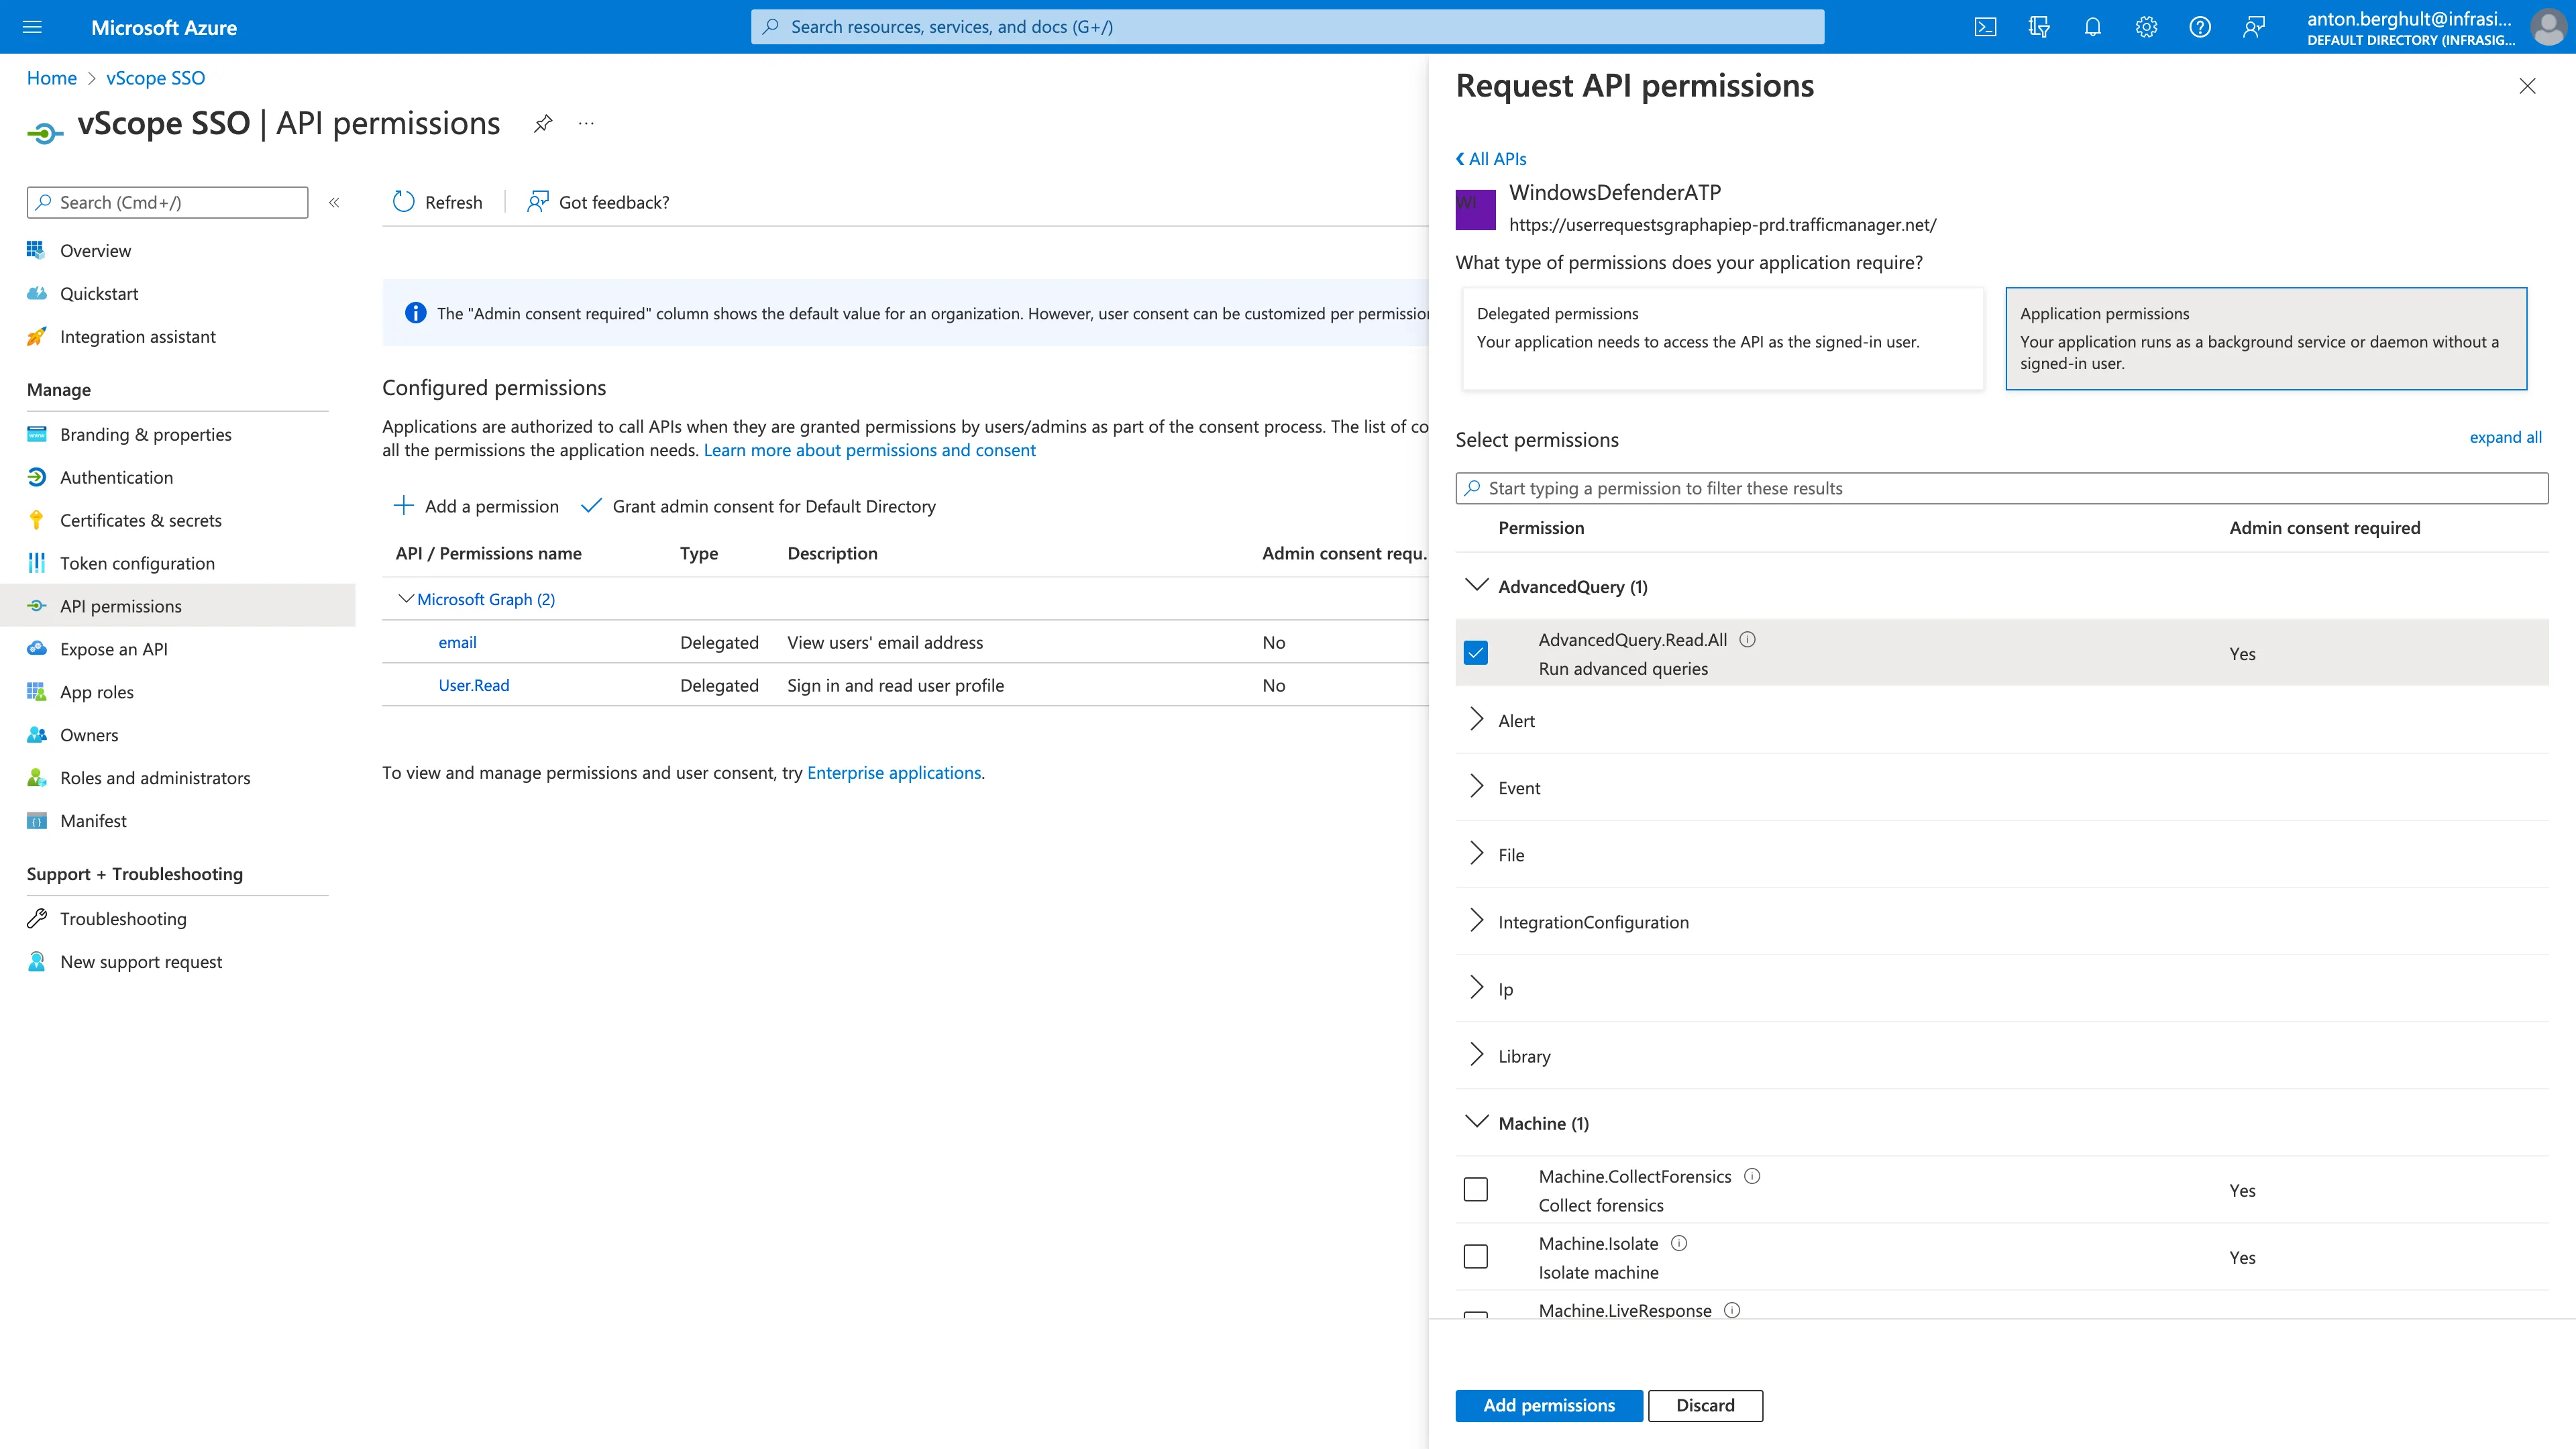Open Learn more about permissions and consent
Screen dimensions: 2576x1449
pos(869,450)
